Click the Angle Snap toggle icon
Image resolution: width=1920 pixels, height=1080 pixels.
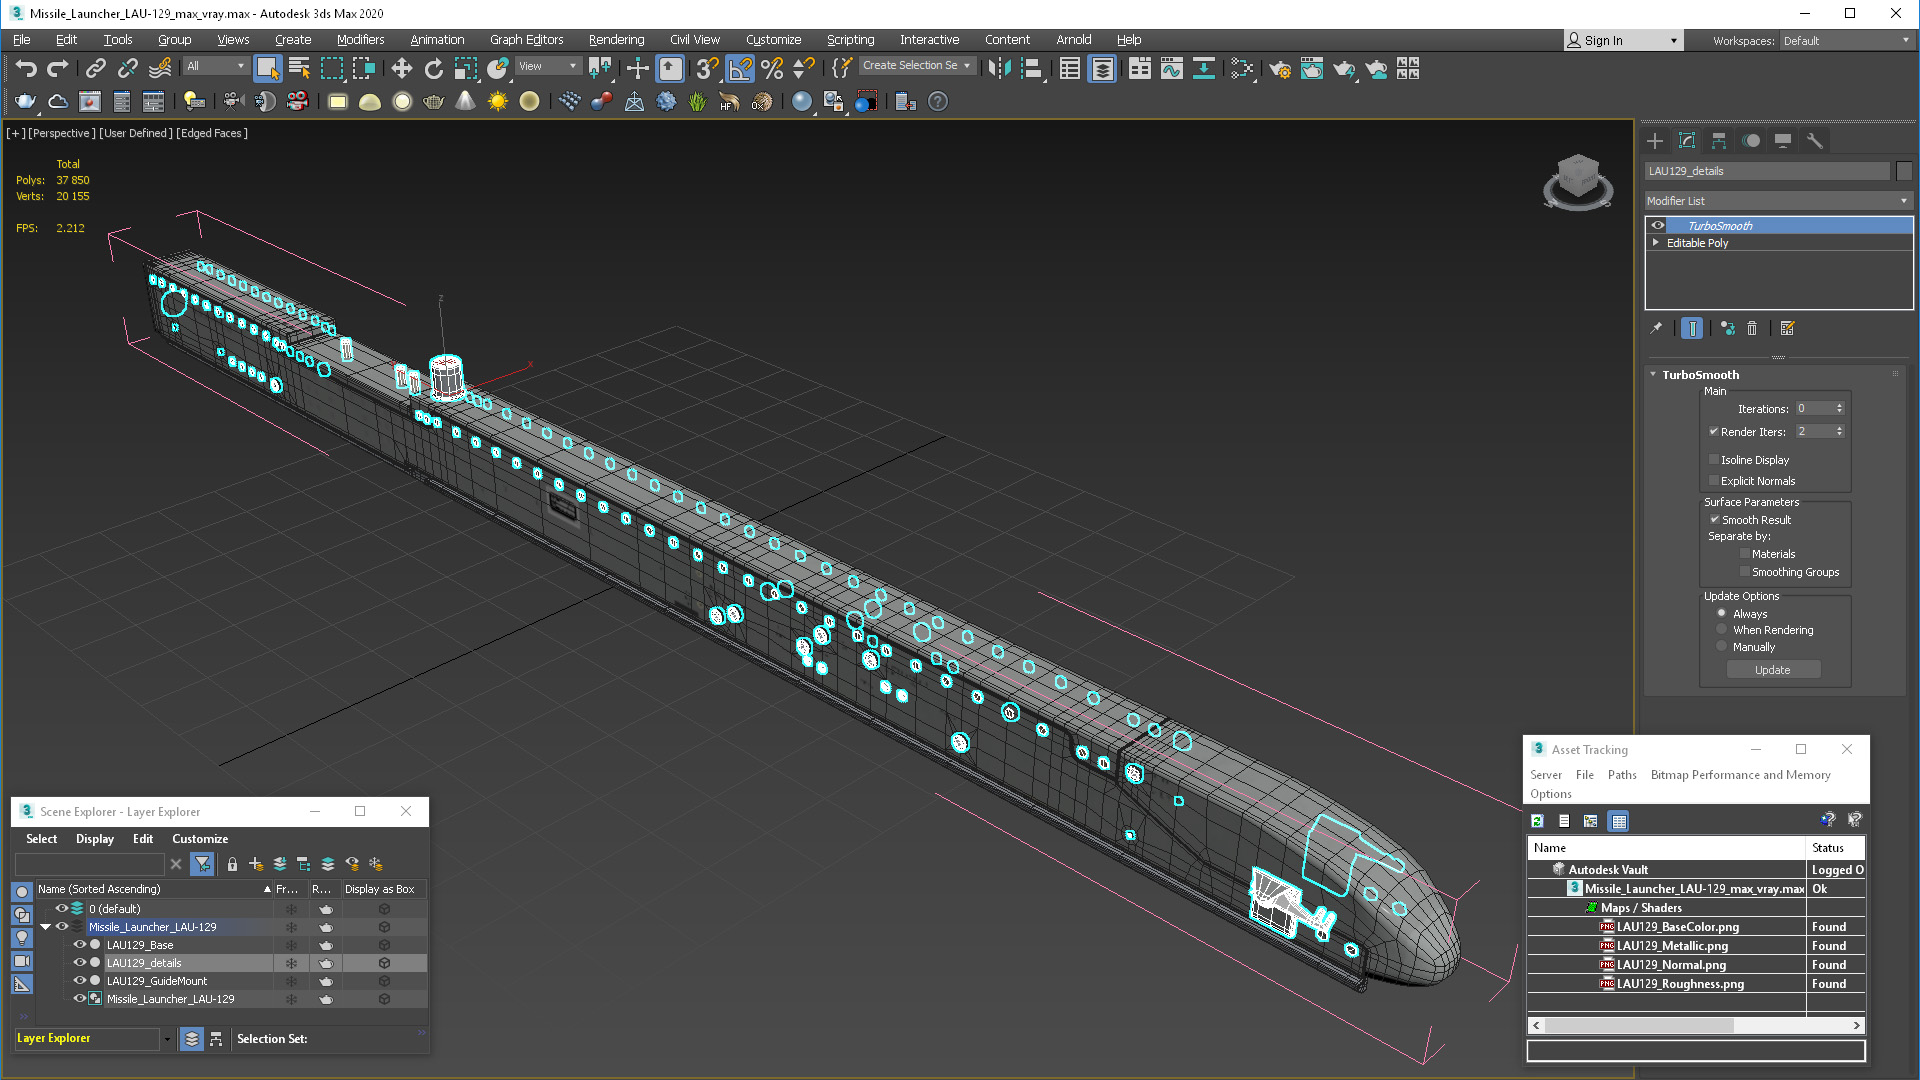pos(740,68)
